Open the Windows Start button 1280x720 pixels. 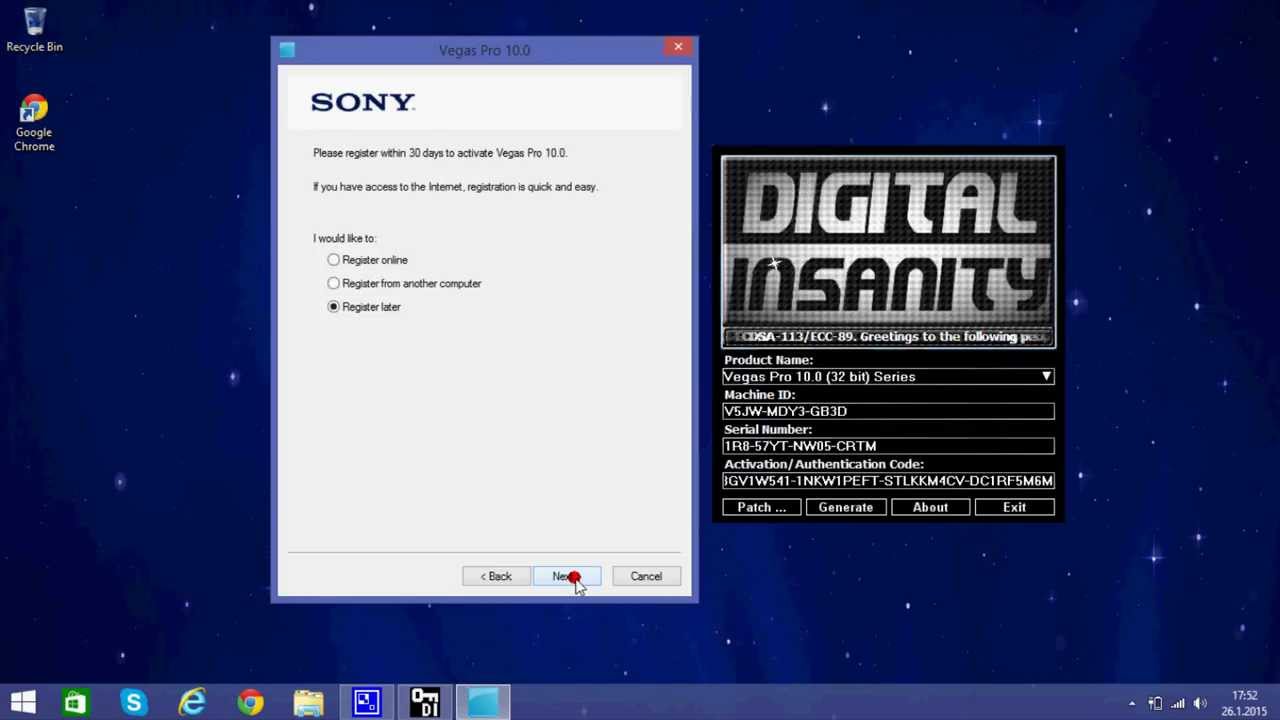[x=23, y=702]
